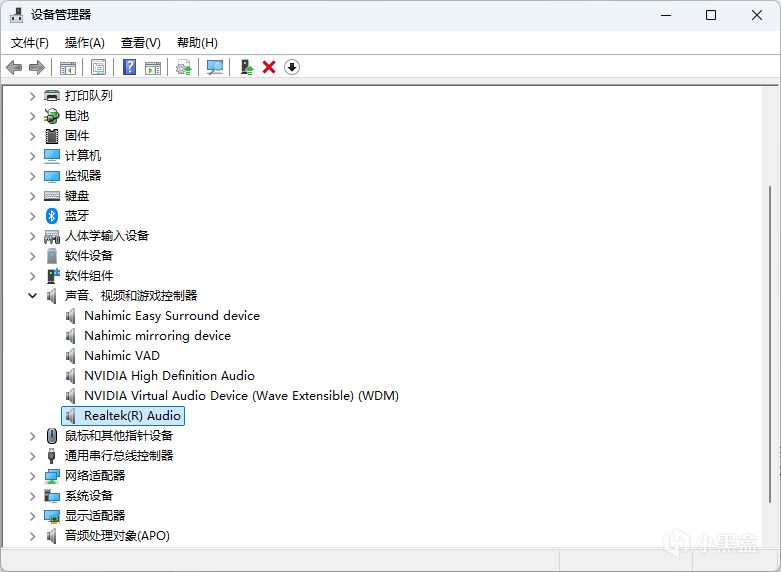
Task: Click the Device Manager title bar icon
Action: pos(16,15)
